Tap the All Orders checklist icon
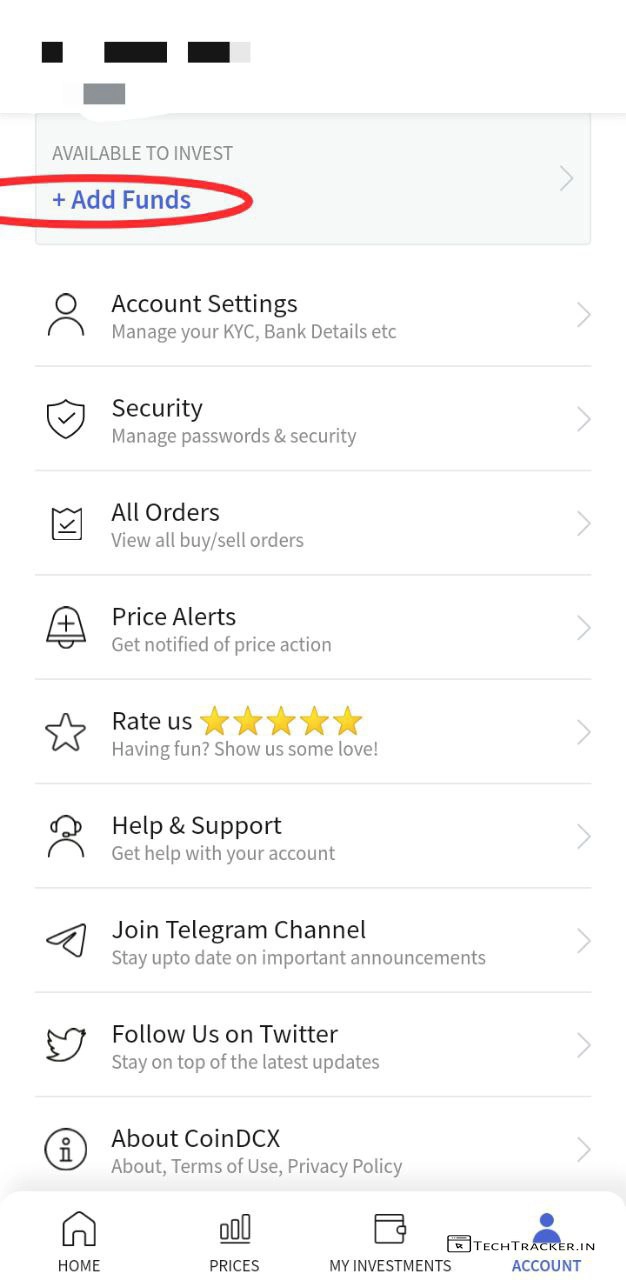 [x=66, y=524]
